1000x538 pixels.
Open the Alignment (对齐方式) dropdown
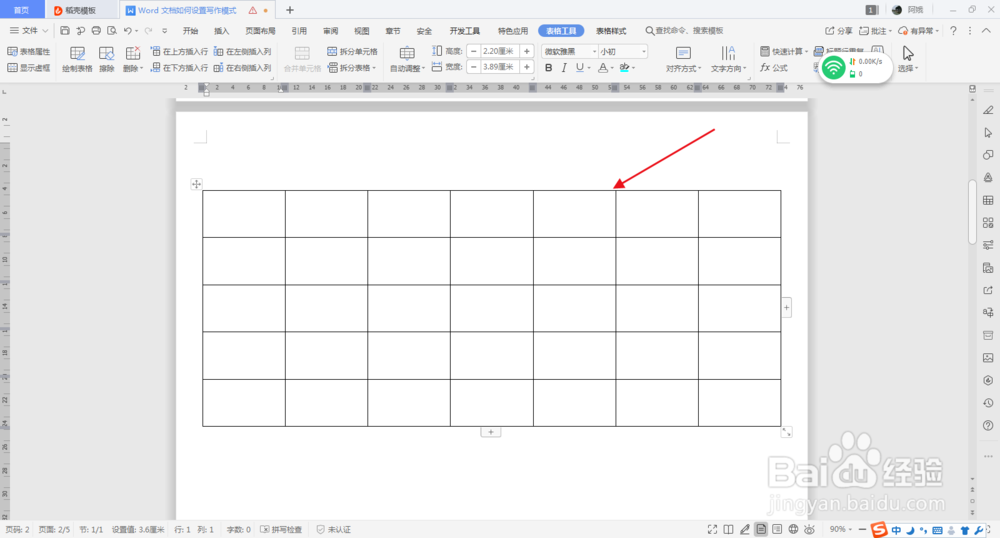[683, 59]
